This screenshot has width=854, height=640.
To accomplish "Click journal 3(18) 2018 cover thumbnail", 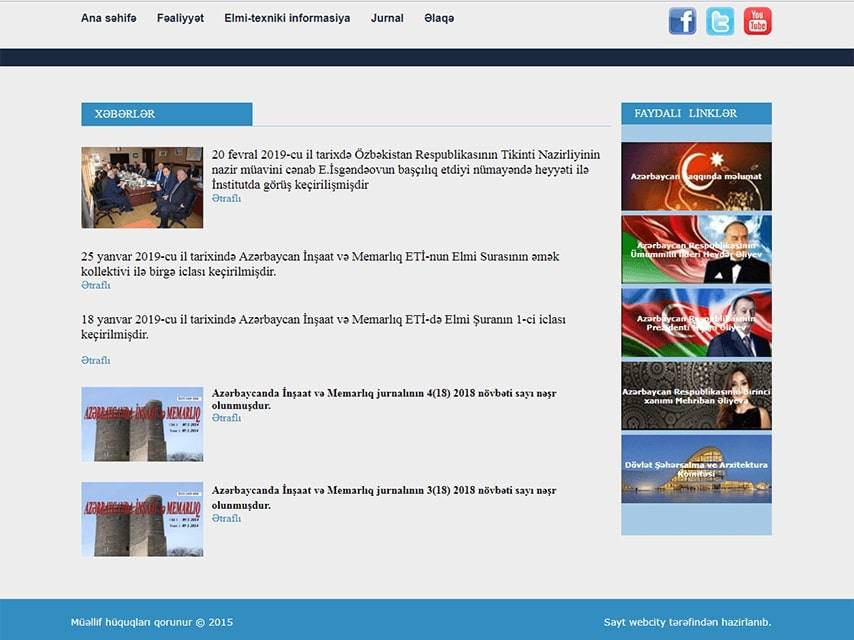I will click(x=142, y=519).
